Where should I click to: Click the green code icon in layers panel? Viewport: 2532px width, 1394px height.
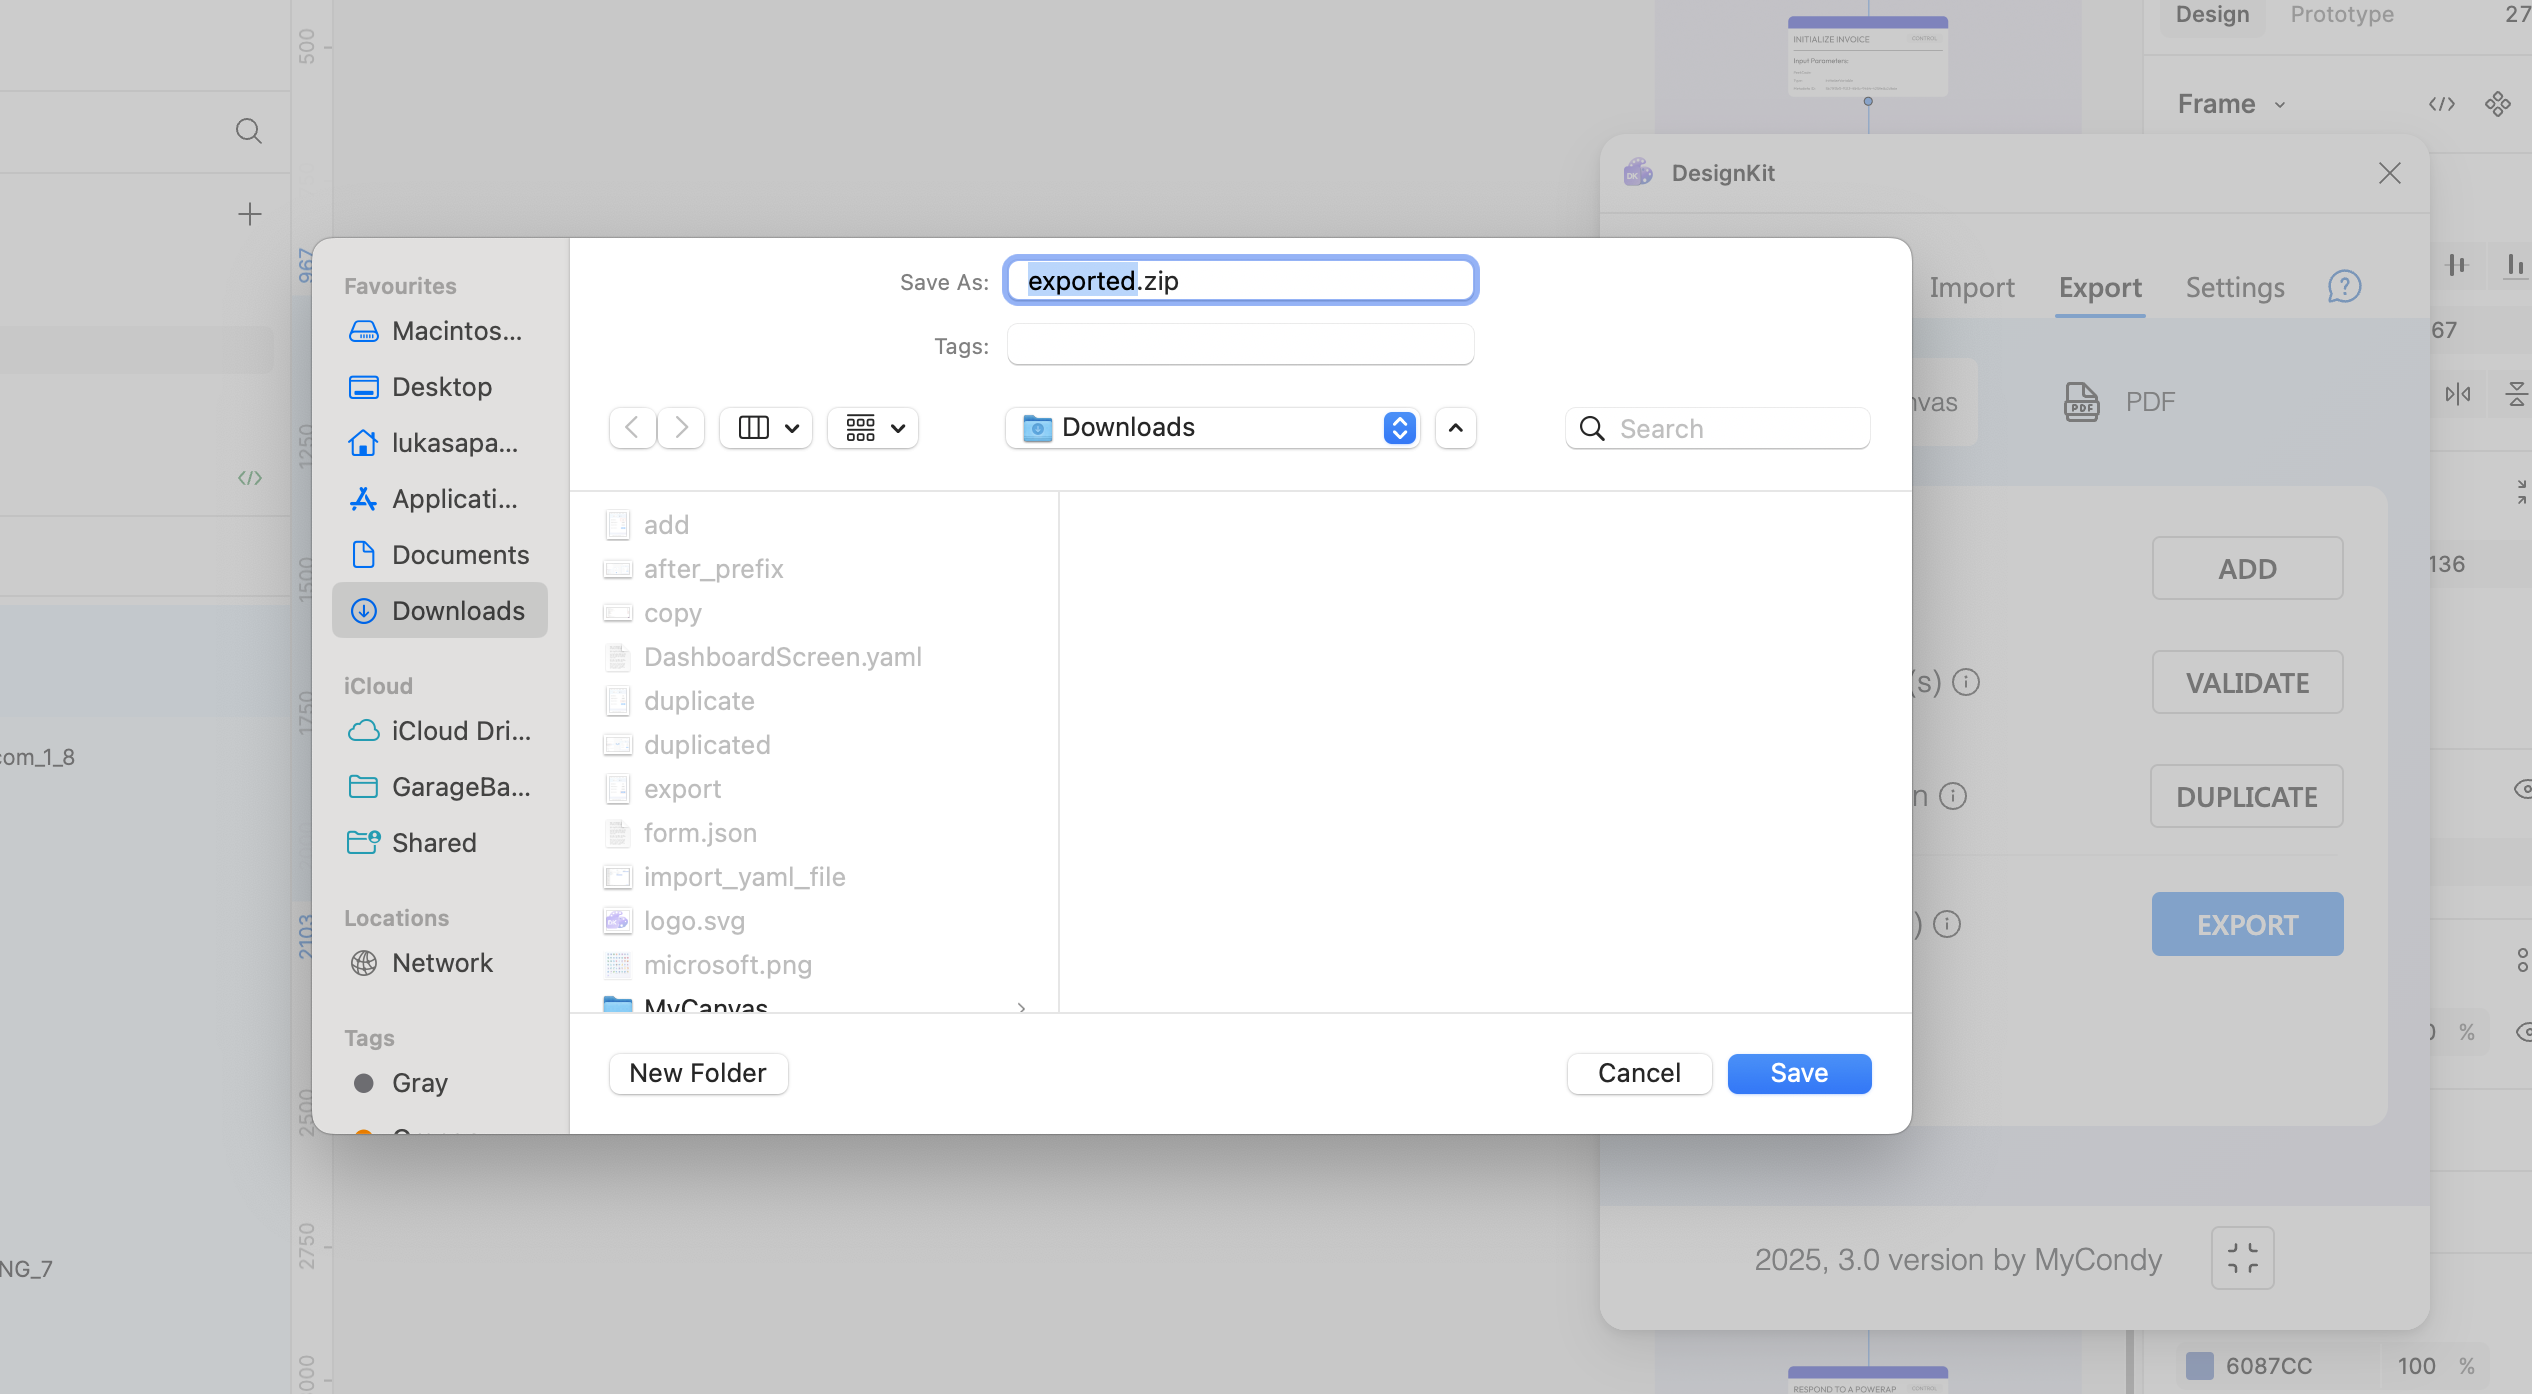click(x=250, y=478)
